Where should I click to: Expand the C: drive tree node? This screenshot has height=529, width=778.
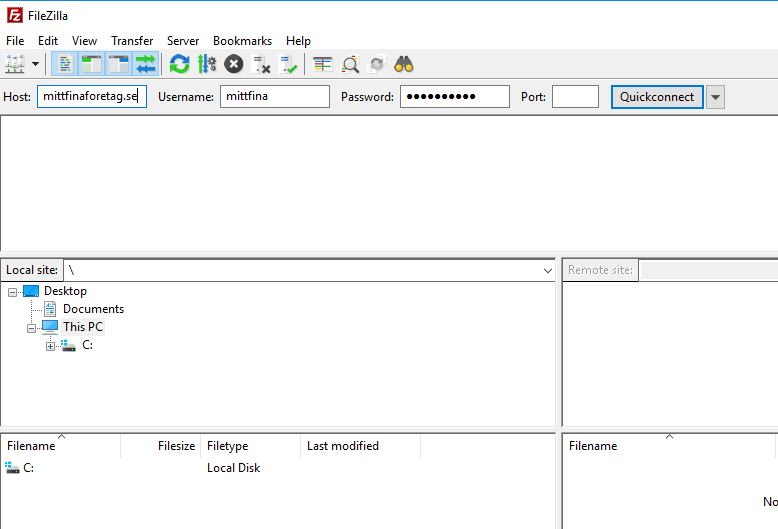point(50,346)
